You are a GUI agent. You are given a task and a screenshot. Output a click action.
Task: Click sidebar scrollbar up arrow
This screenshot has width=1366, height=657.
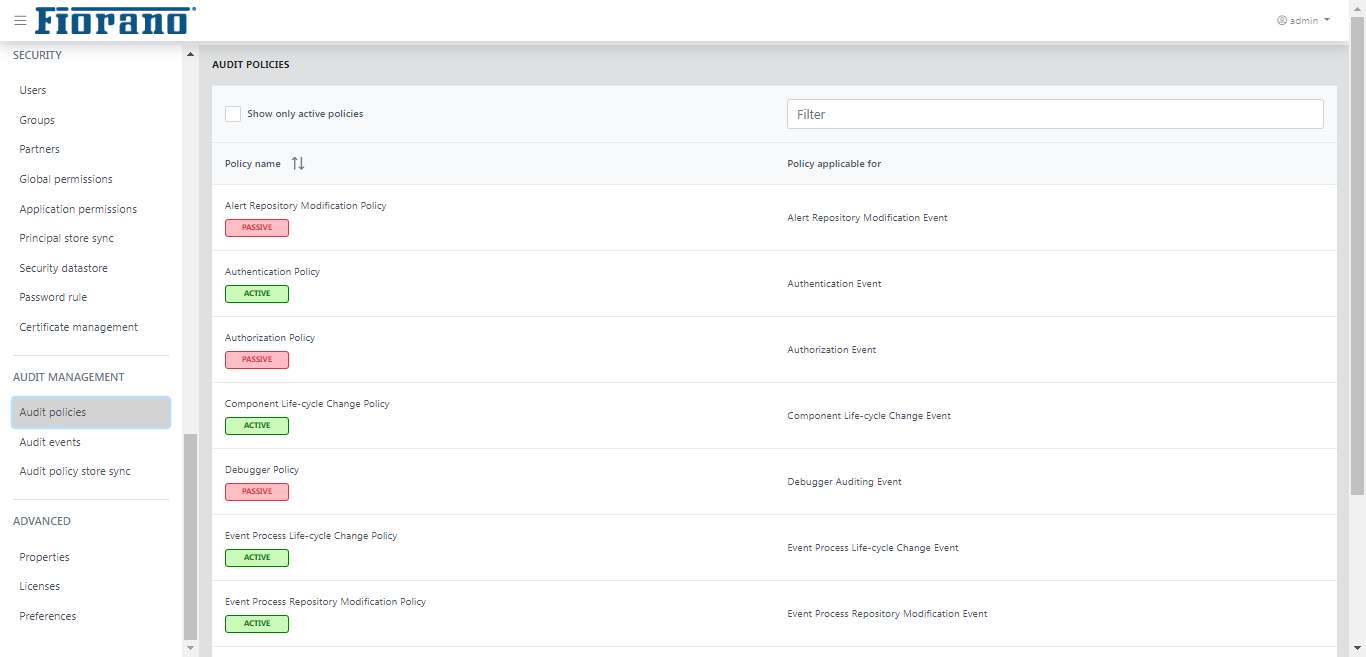(x=190, y=54)
